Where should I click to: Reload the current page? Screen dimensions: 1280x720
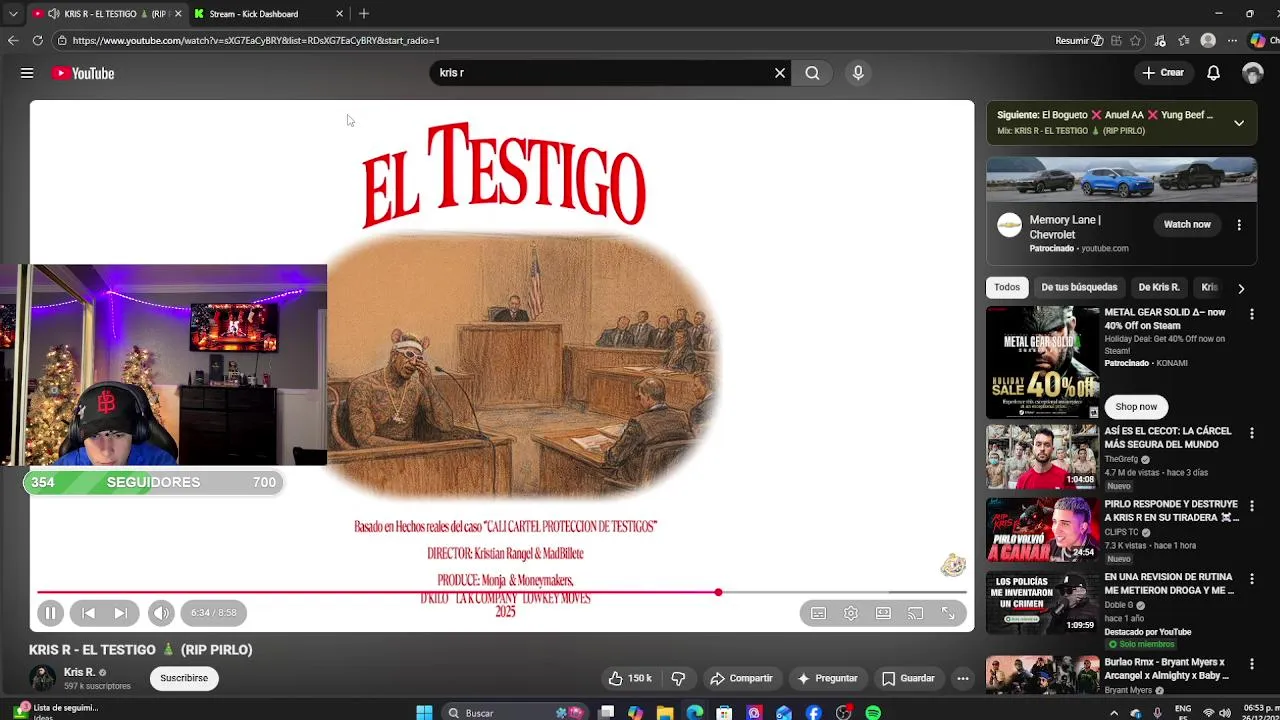click(x=37, y=40)
